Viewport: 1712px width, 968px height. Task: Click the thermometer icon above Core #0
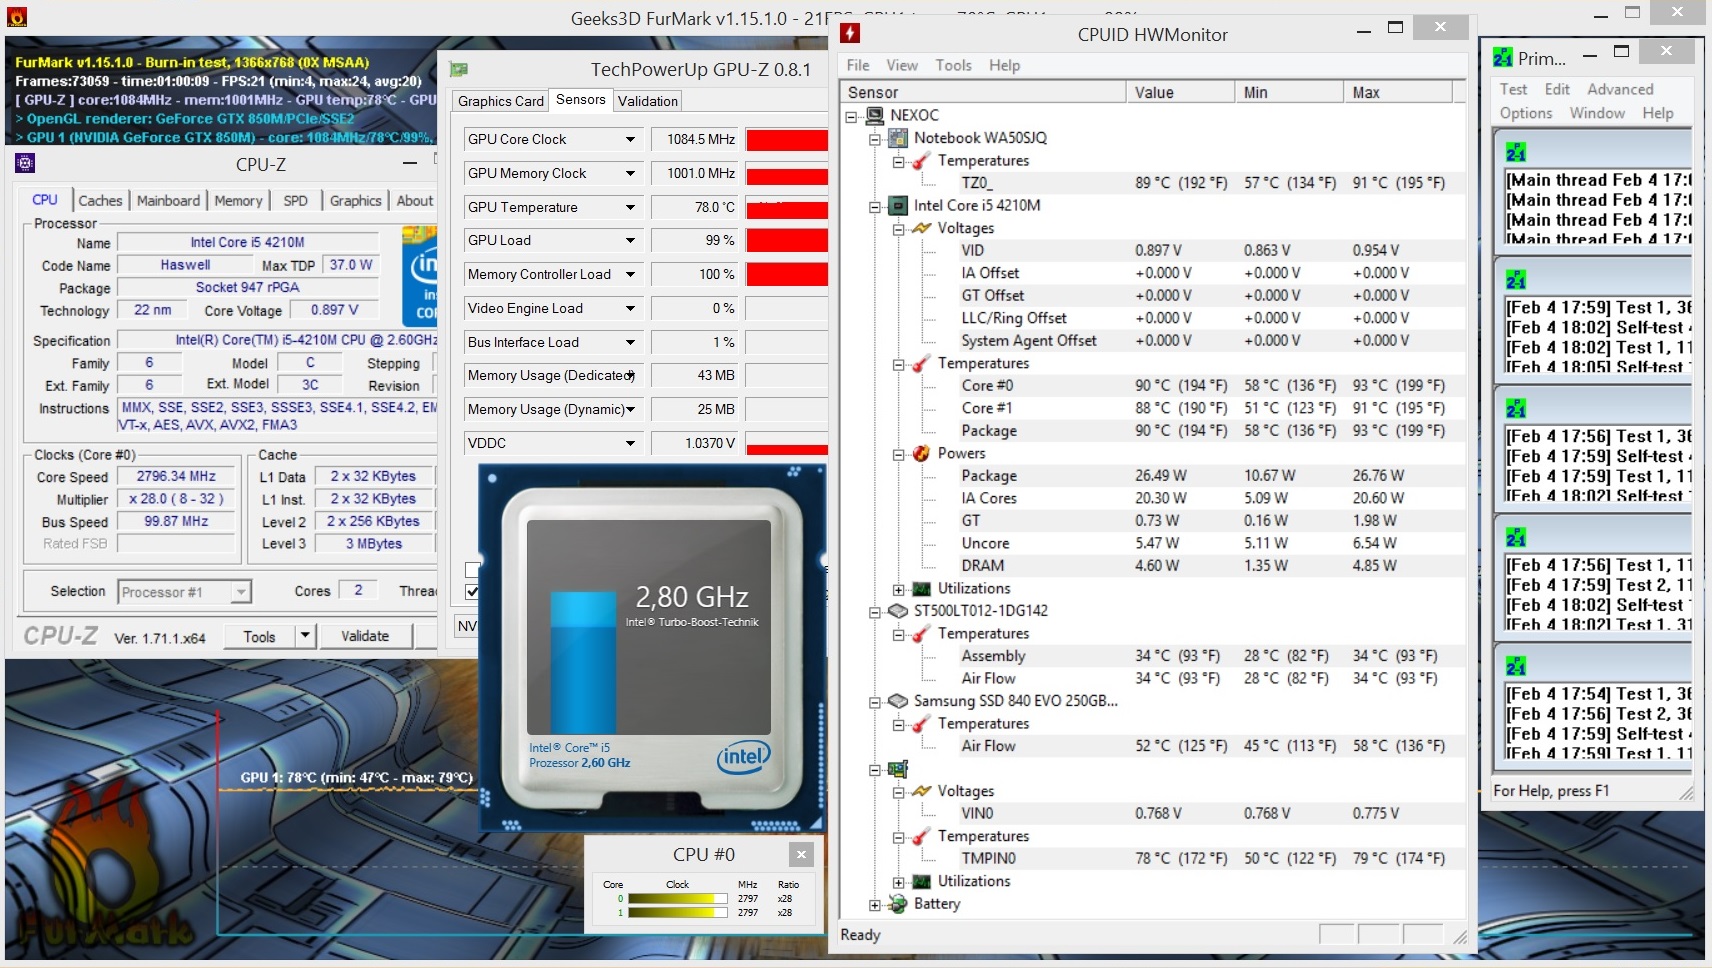[x=922, y=363]
